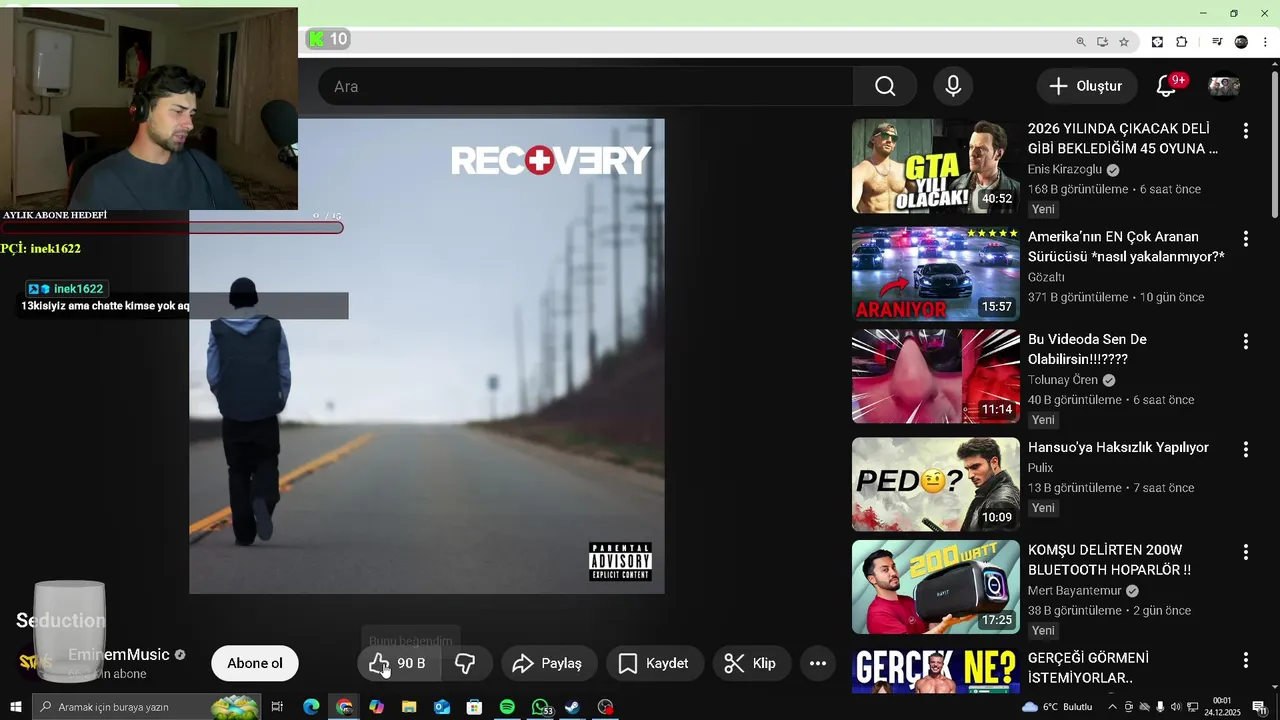The width and height of the screenshot is (1280, 720).
Task: Click the Paylaş share button
Action: click(x=547, y=663)
